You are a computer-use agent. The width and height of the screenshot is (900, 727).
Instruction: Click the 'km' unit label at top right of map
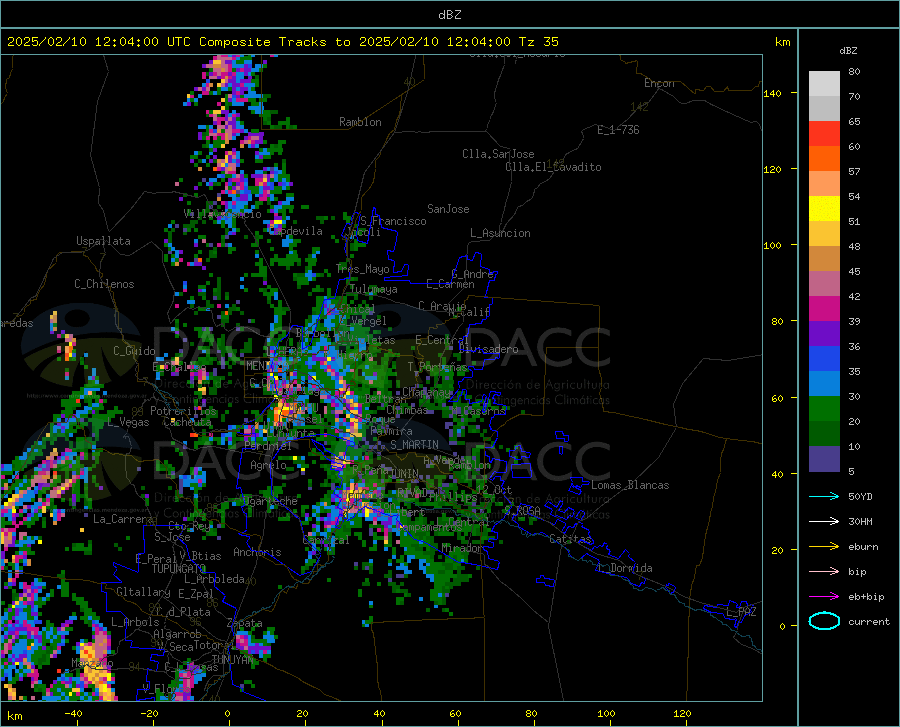pyautogui.click(x=782, y=42)
